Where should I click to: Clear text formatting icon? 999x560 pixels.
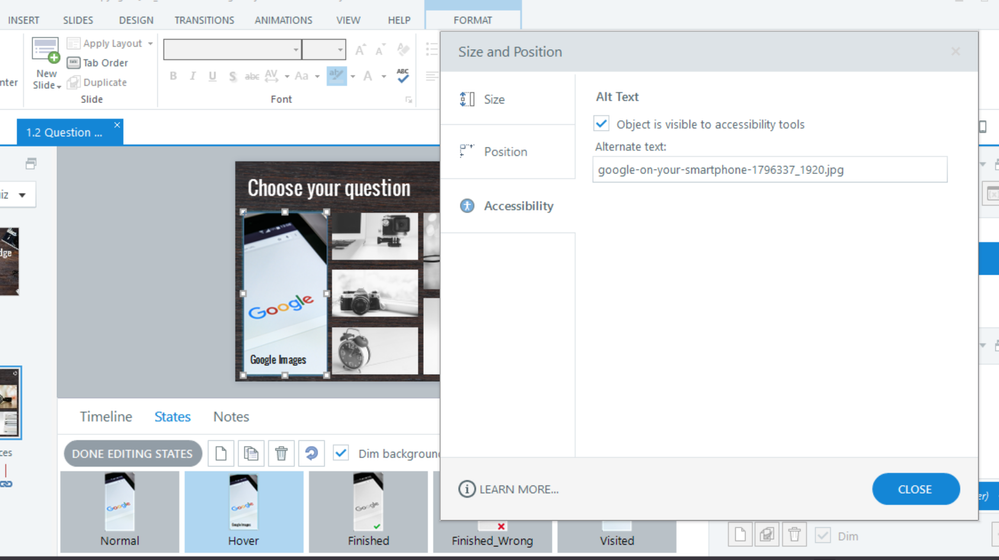(403, 50)
